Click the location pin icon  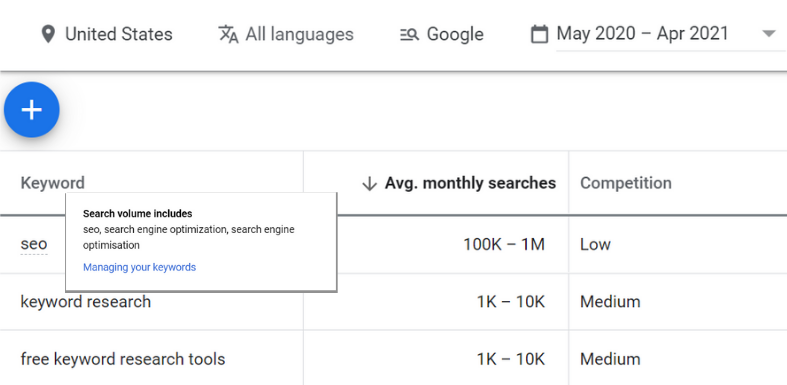(x=48, y=35)
